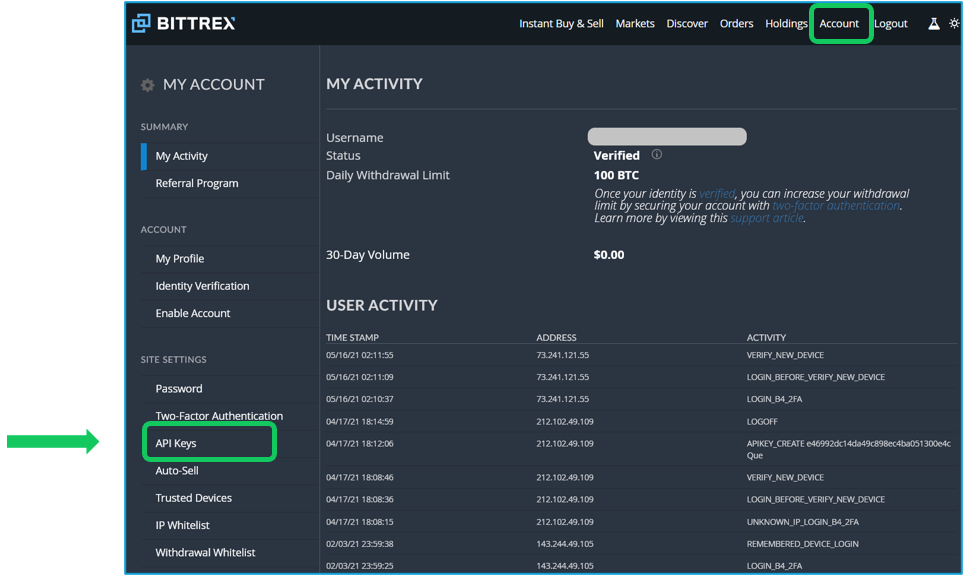Select the Account menu item

click(x=838, y=23)
